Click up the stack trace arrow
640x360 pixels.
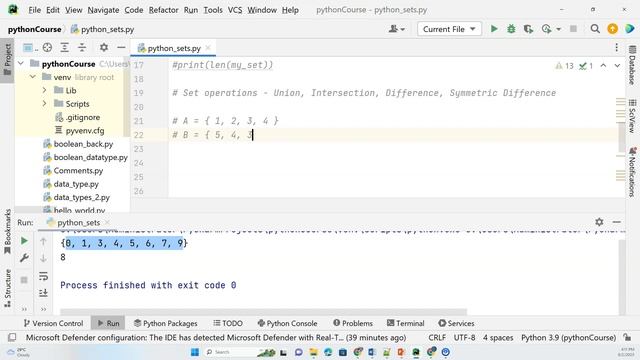(x=43, y=241)
